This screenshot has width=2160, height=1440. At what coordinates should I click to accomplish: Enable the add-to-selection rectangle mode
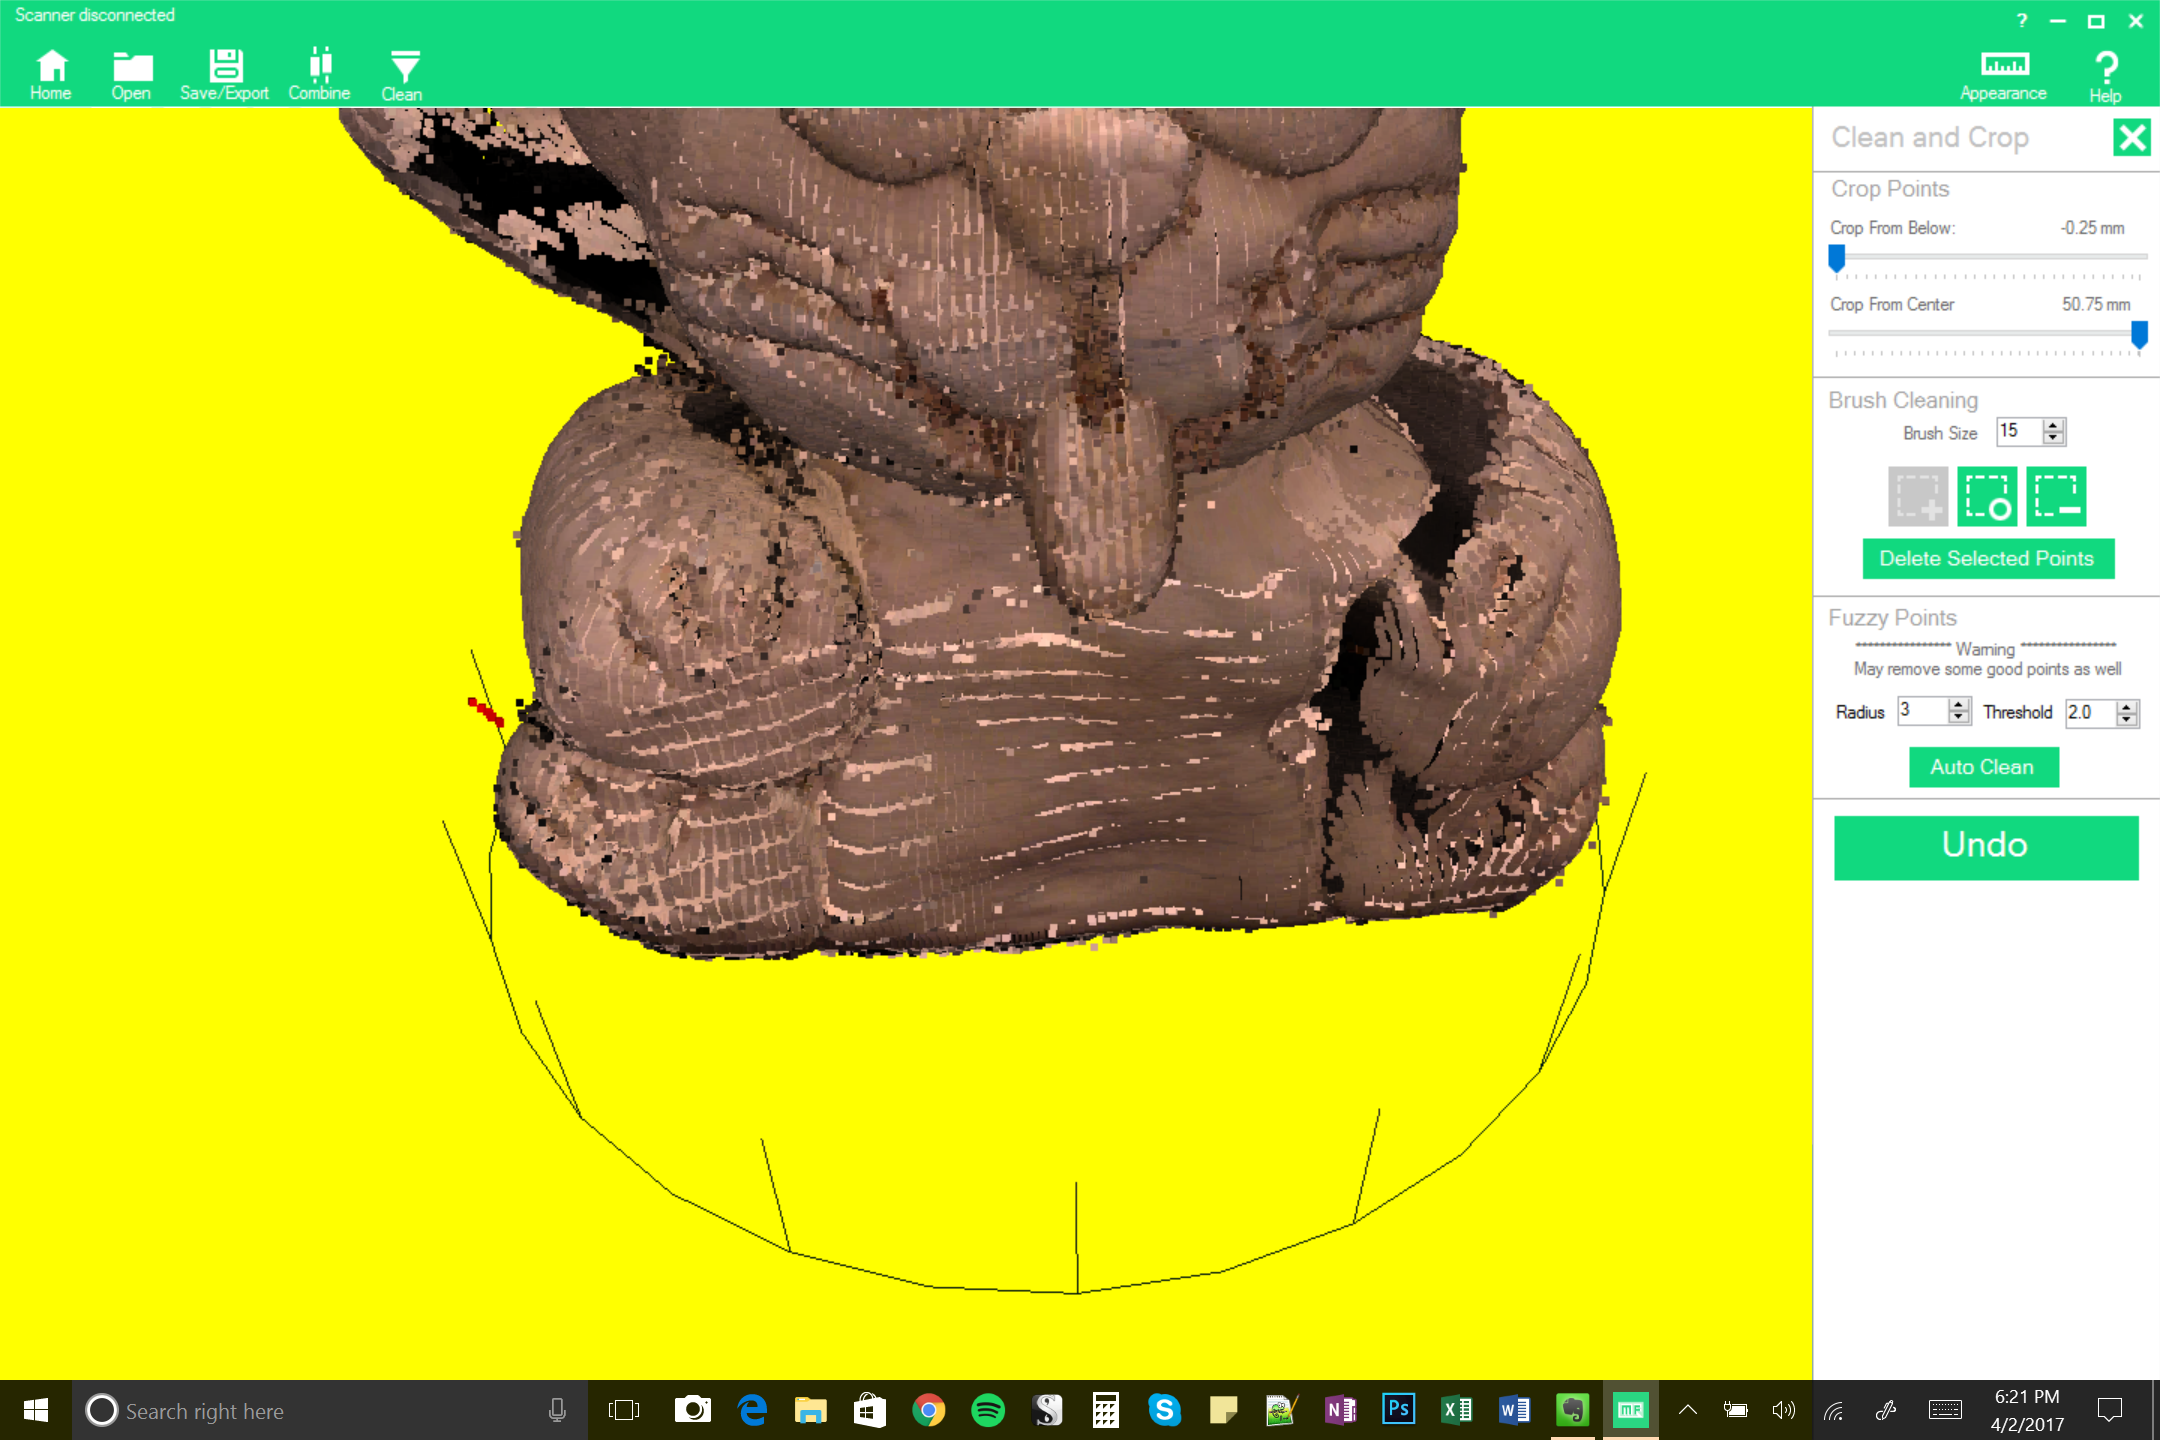click(1917, 497)
